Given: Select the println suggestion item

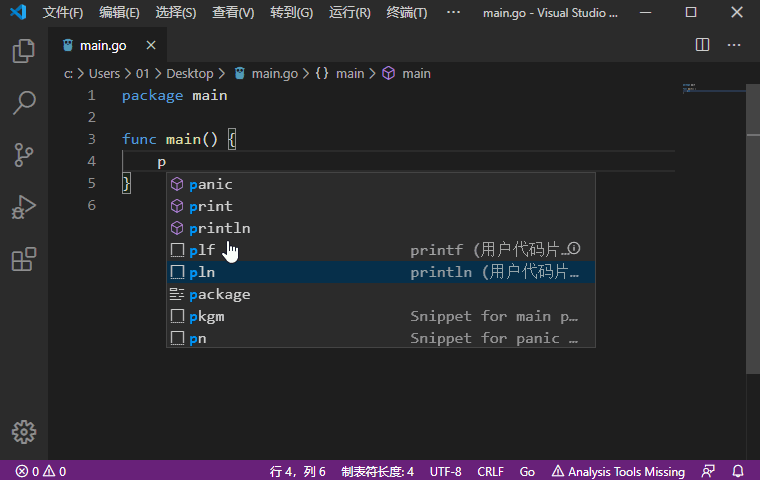Looking at the screenshot, I should [x=219, y=228].
